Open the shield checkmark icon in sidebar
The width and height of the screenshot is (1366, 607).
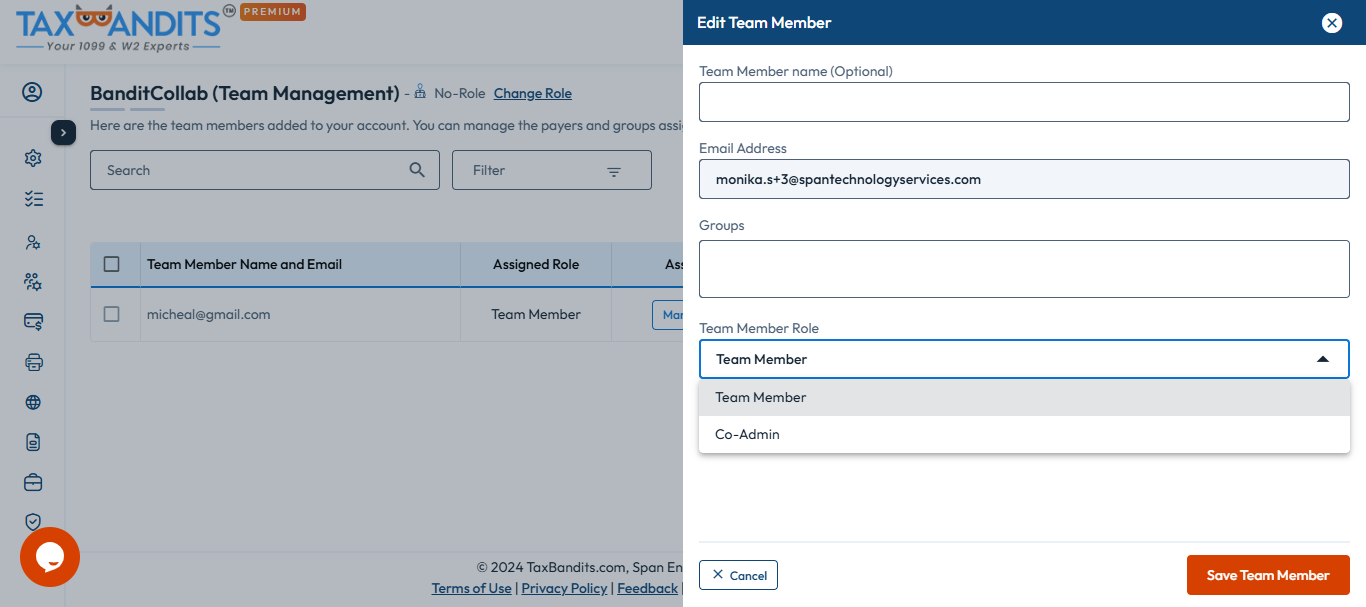33,522
